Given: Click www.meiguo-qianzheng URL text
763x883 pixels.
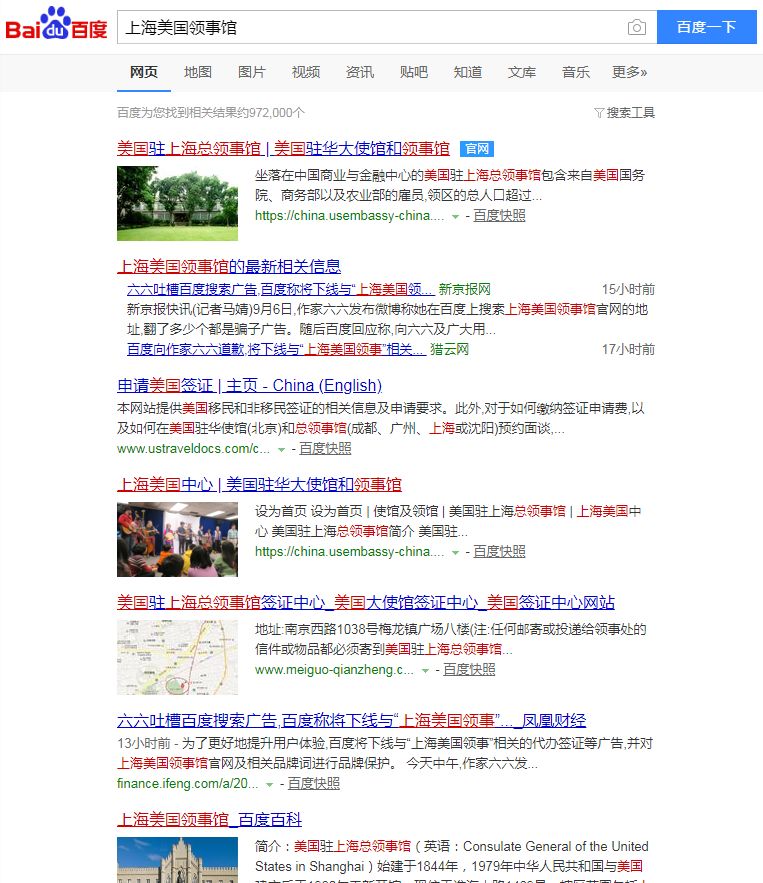Looking at the screenshot, I should pyautogui.click(x=334, y=670).
